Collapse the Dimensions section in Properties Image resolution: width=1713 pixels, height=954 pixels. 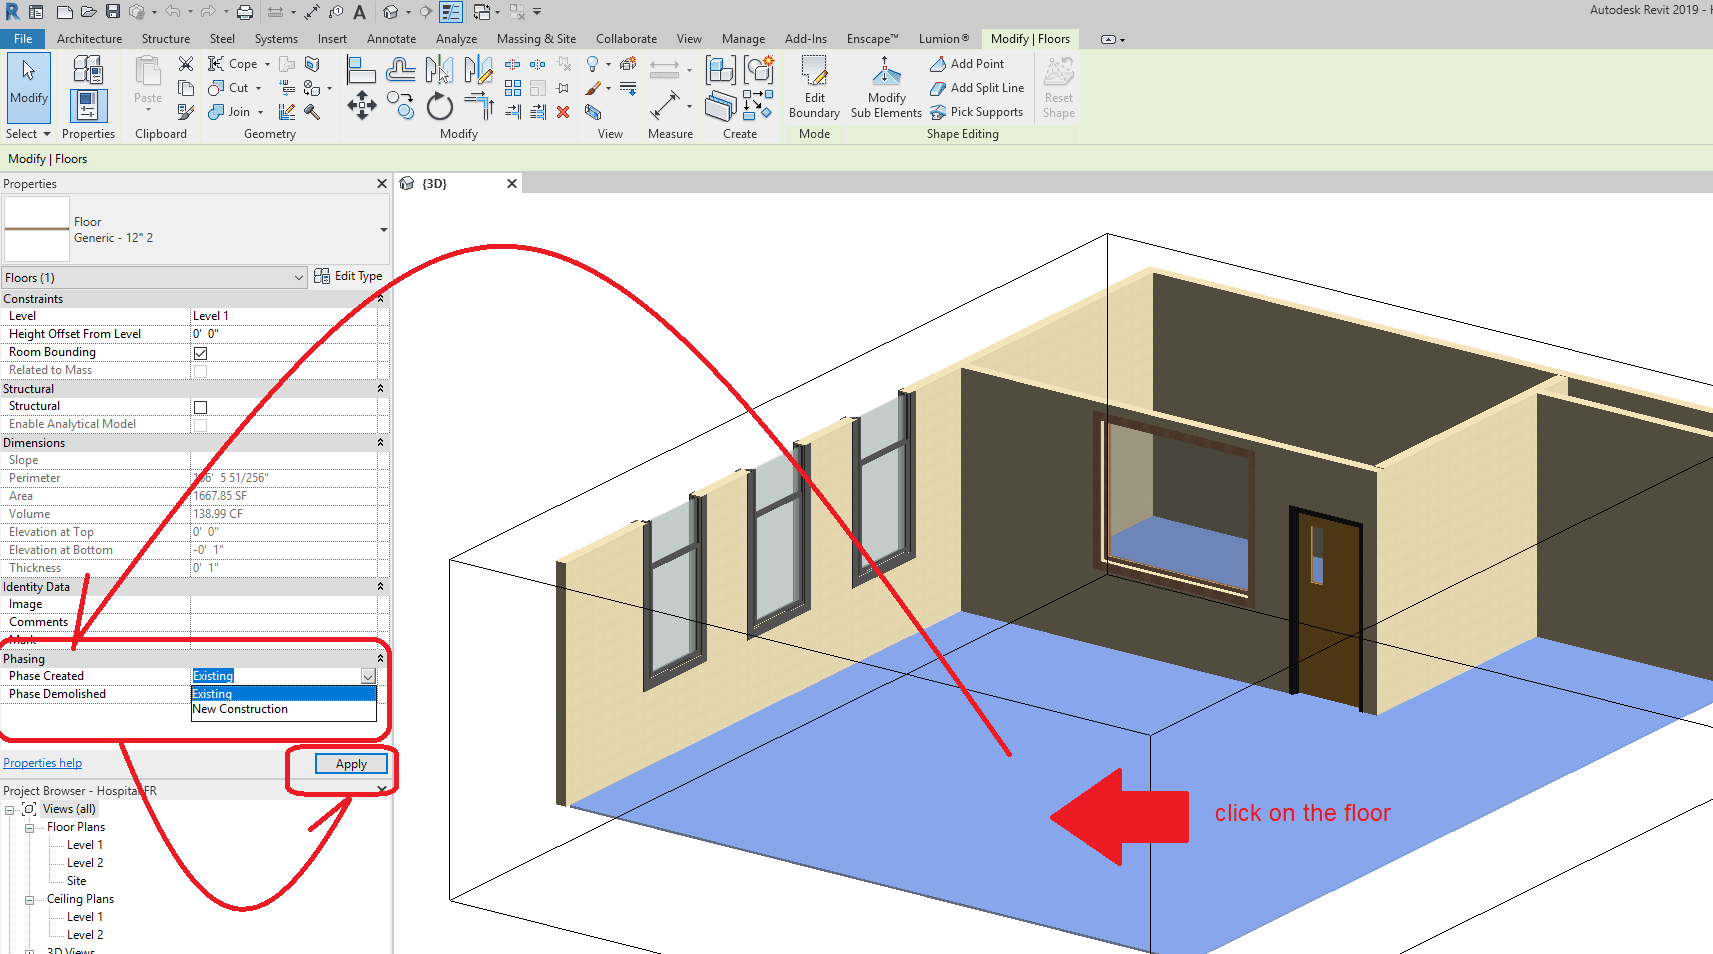click(380, 442)
